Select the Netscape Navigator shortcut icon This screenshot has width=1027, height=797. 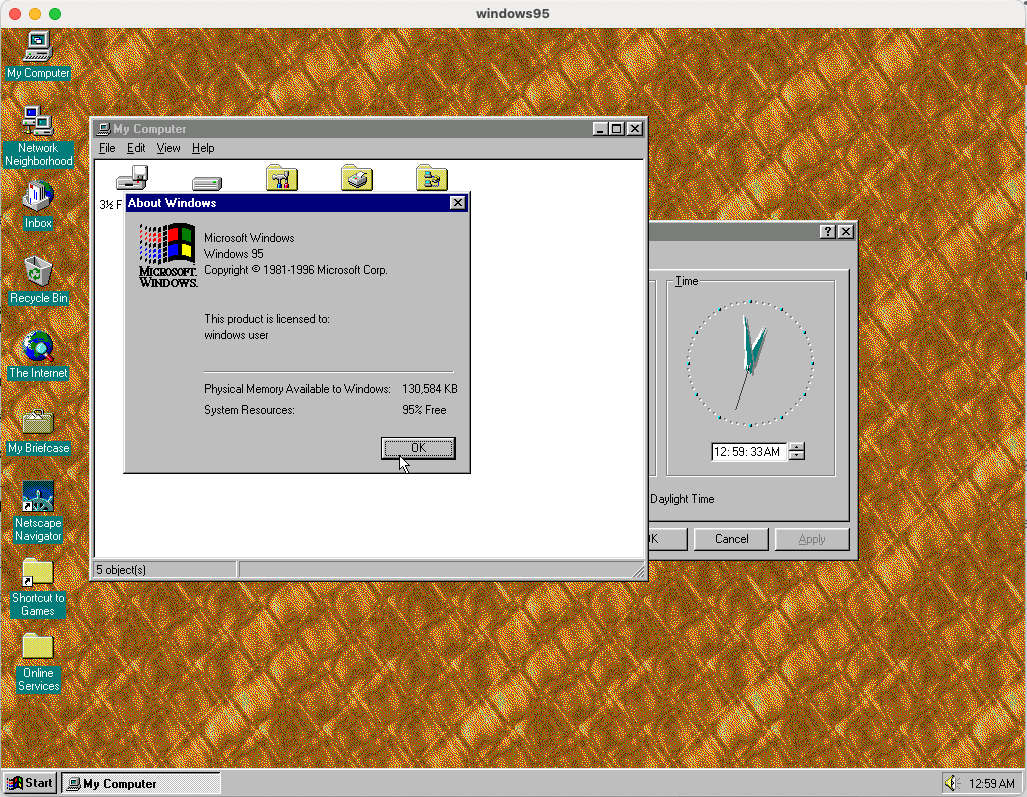coord(38,496)
